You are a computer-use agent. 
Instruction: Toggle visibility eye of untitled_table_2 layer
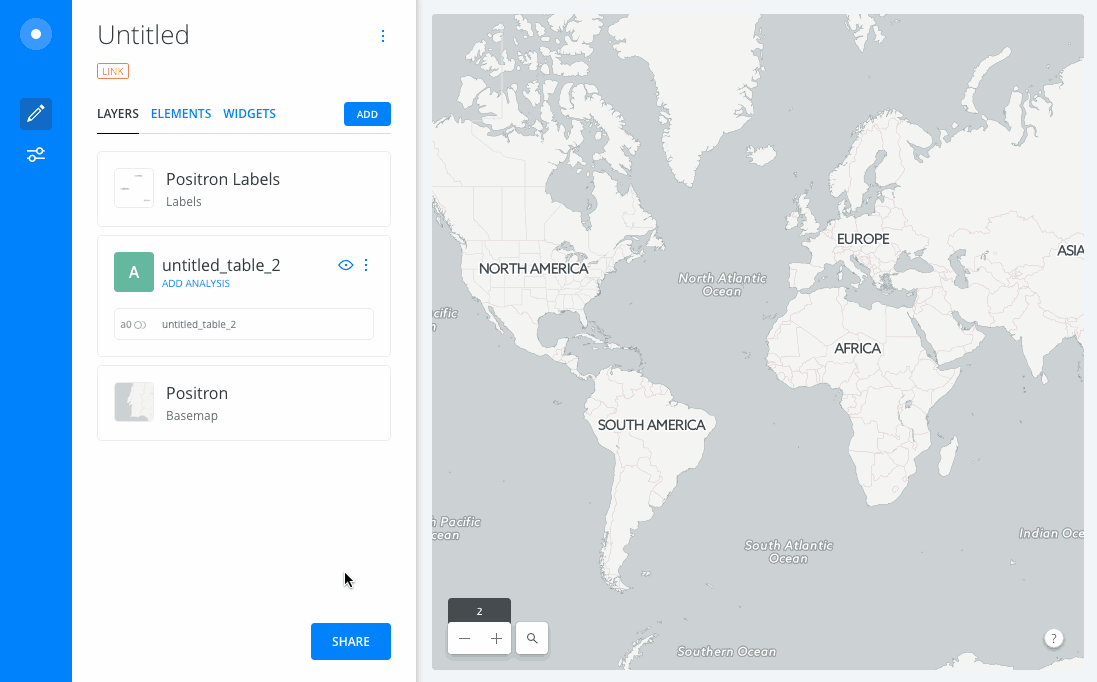click(x=346, y=265)
